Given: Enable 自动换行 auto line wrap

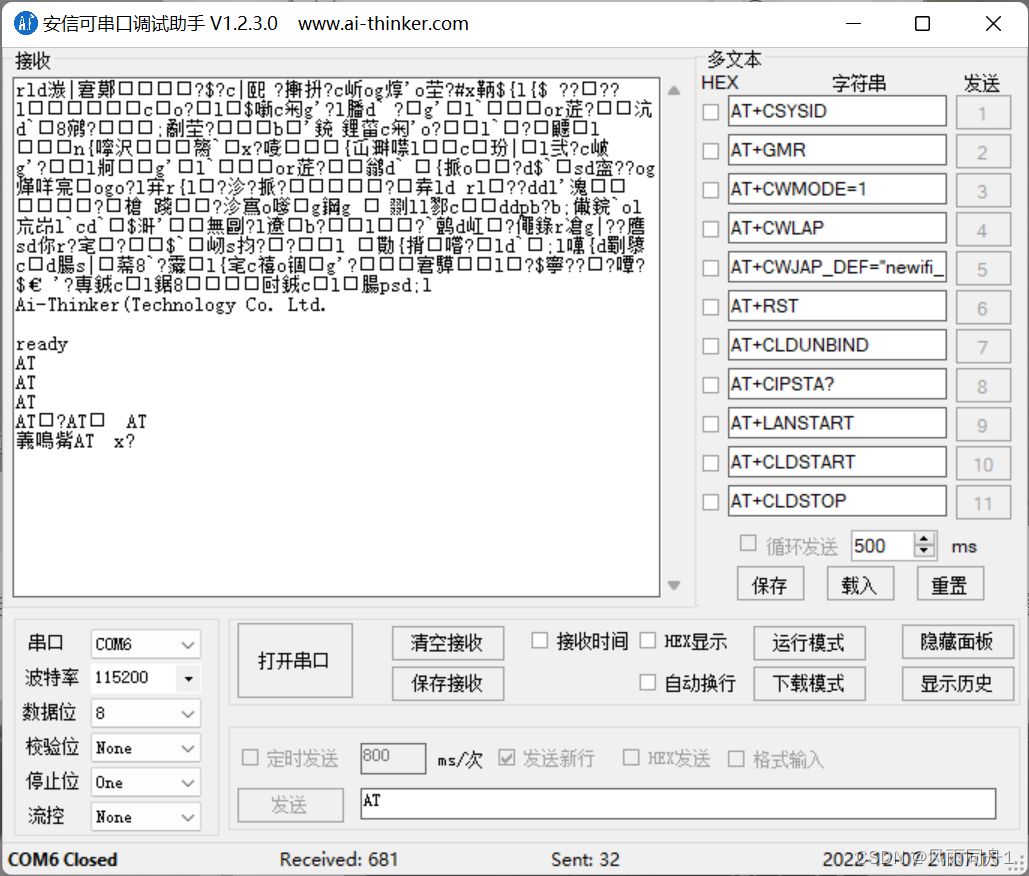Looking at the screenshot, I should coord(649,682).
